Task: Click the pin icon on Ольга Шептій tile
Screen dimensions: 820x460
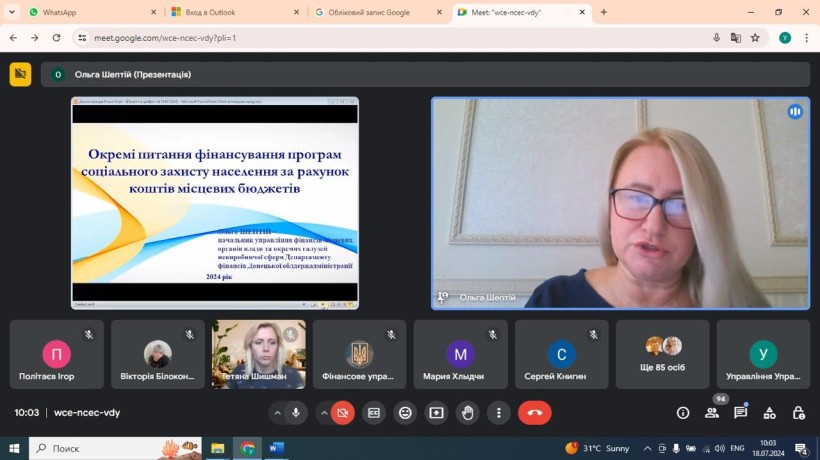Action: (x=442, y=297)
